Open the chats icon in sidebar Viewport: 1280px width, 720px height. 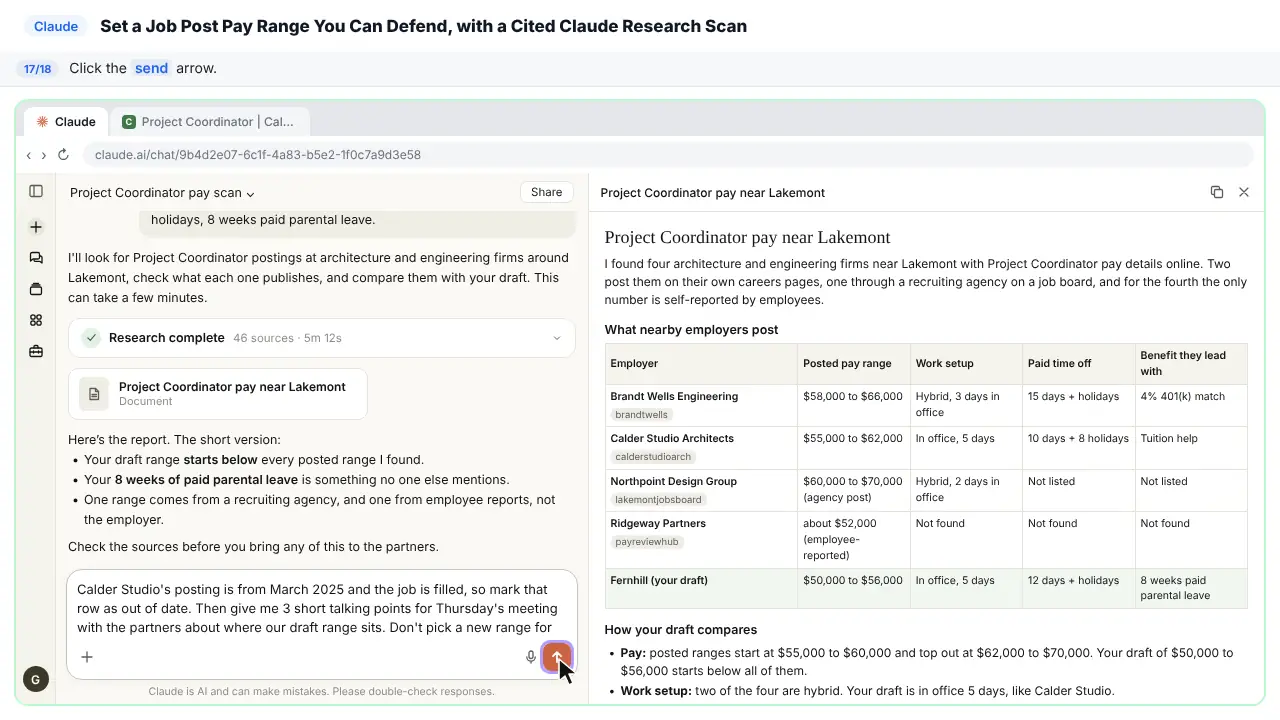[x=36, y=258]
